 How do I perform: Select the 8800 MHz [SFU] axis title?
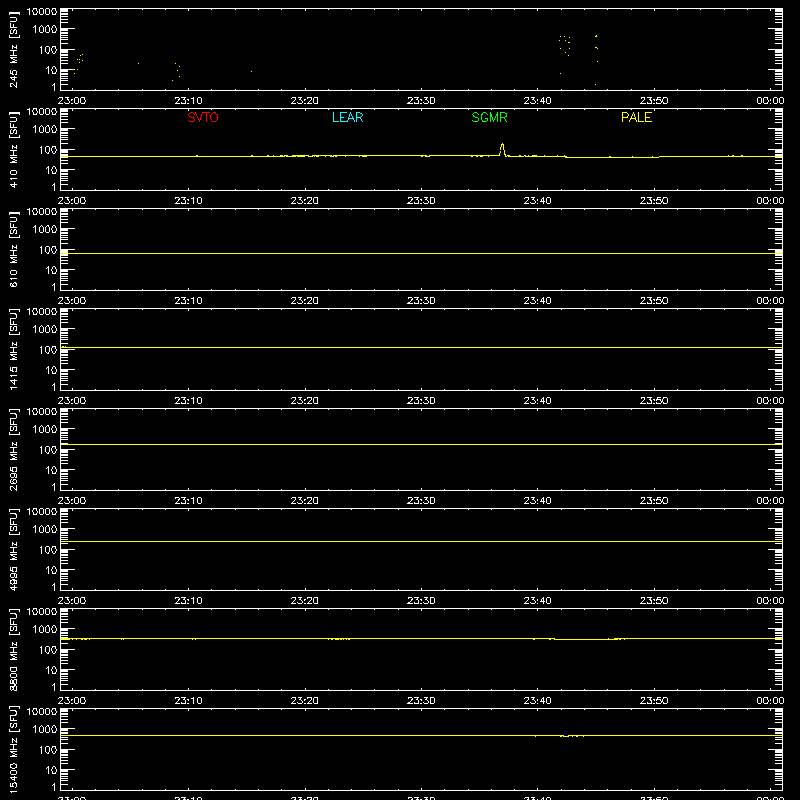[14, 649]
